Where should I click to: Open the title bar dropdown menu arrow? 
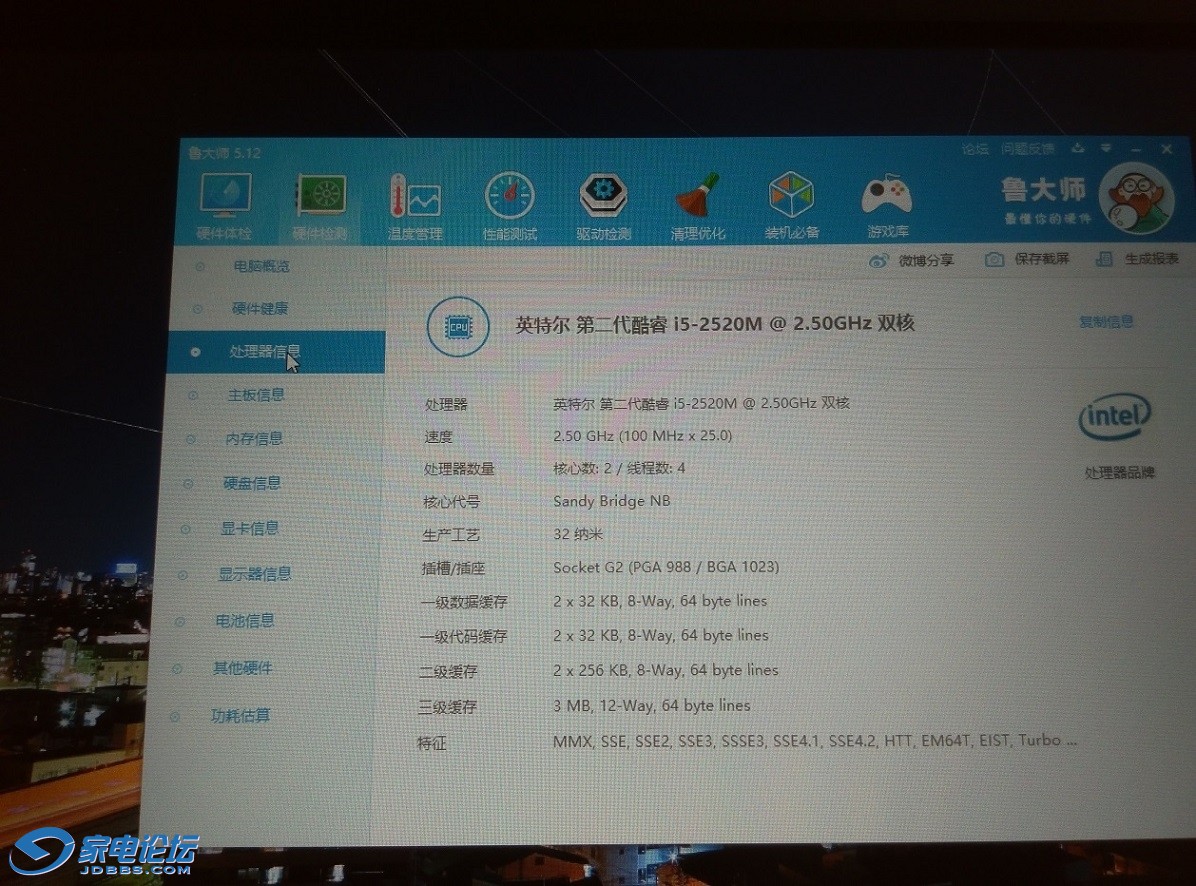(x=1106, y=148)
